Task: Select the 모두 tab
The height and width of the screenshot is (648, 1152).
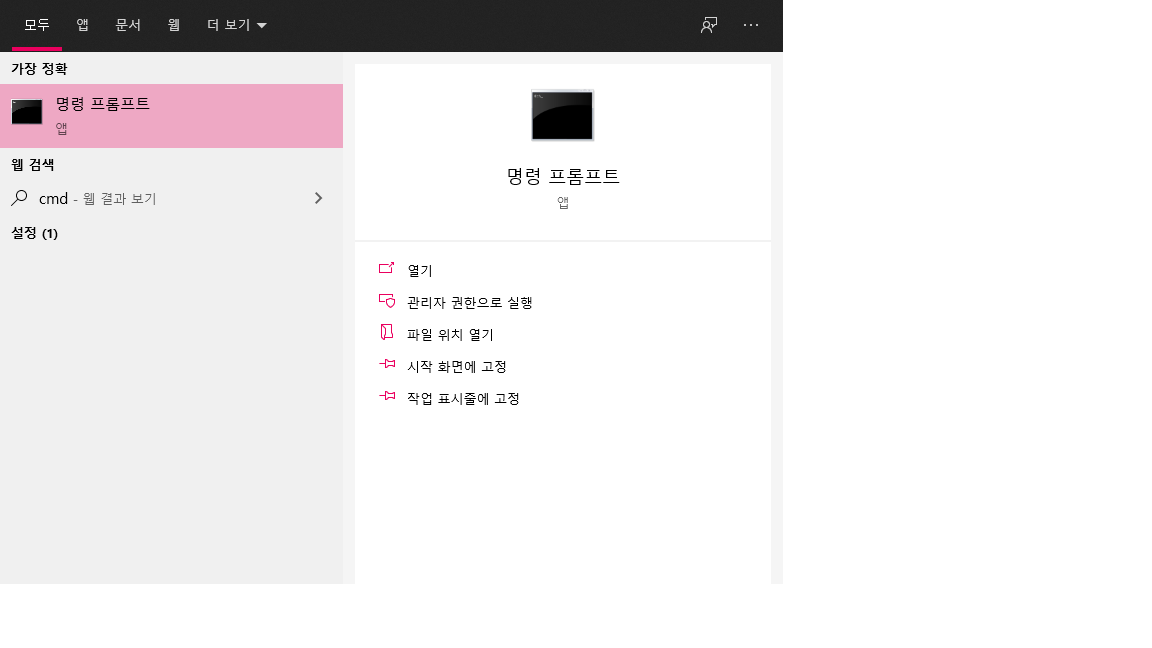Action: (37, 25)
